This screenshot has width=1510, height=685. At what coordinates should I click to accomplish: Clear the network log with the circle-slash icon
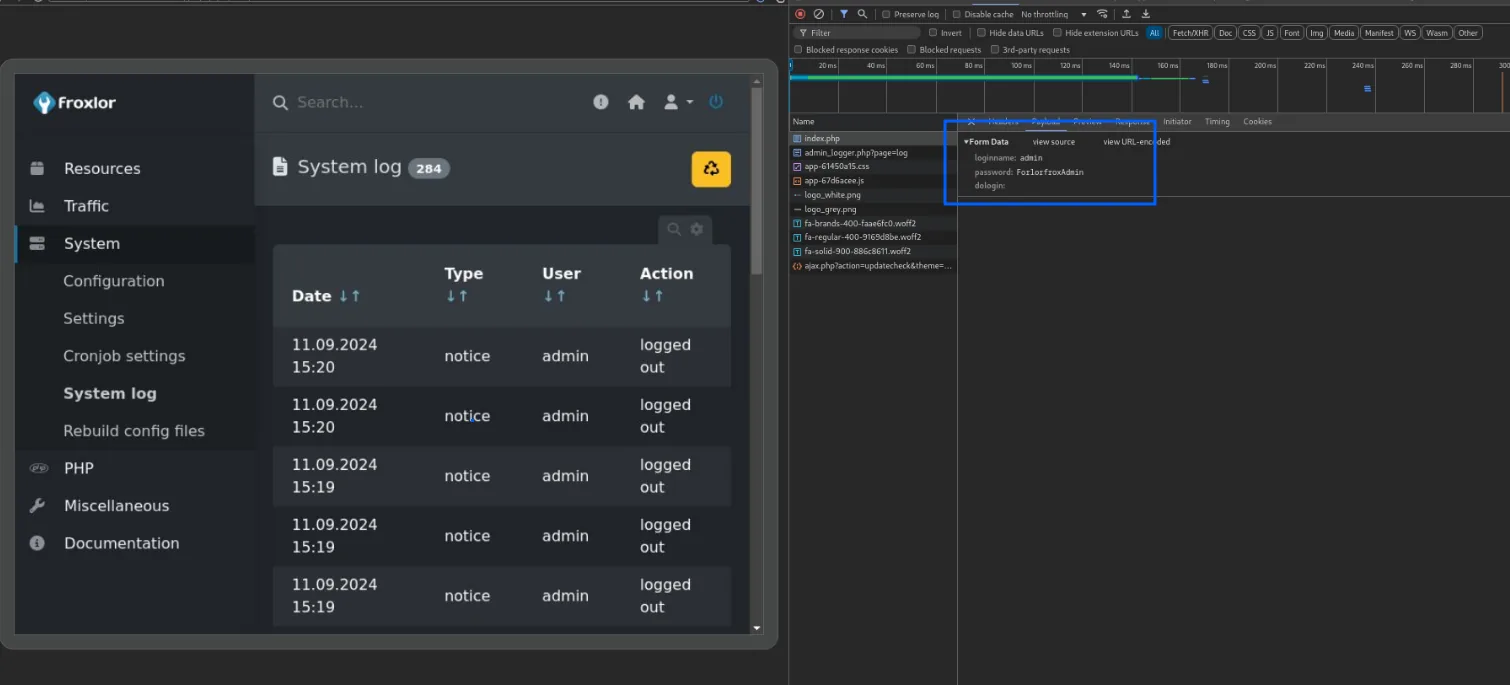pos(819,14)
